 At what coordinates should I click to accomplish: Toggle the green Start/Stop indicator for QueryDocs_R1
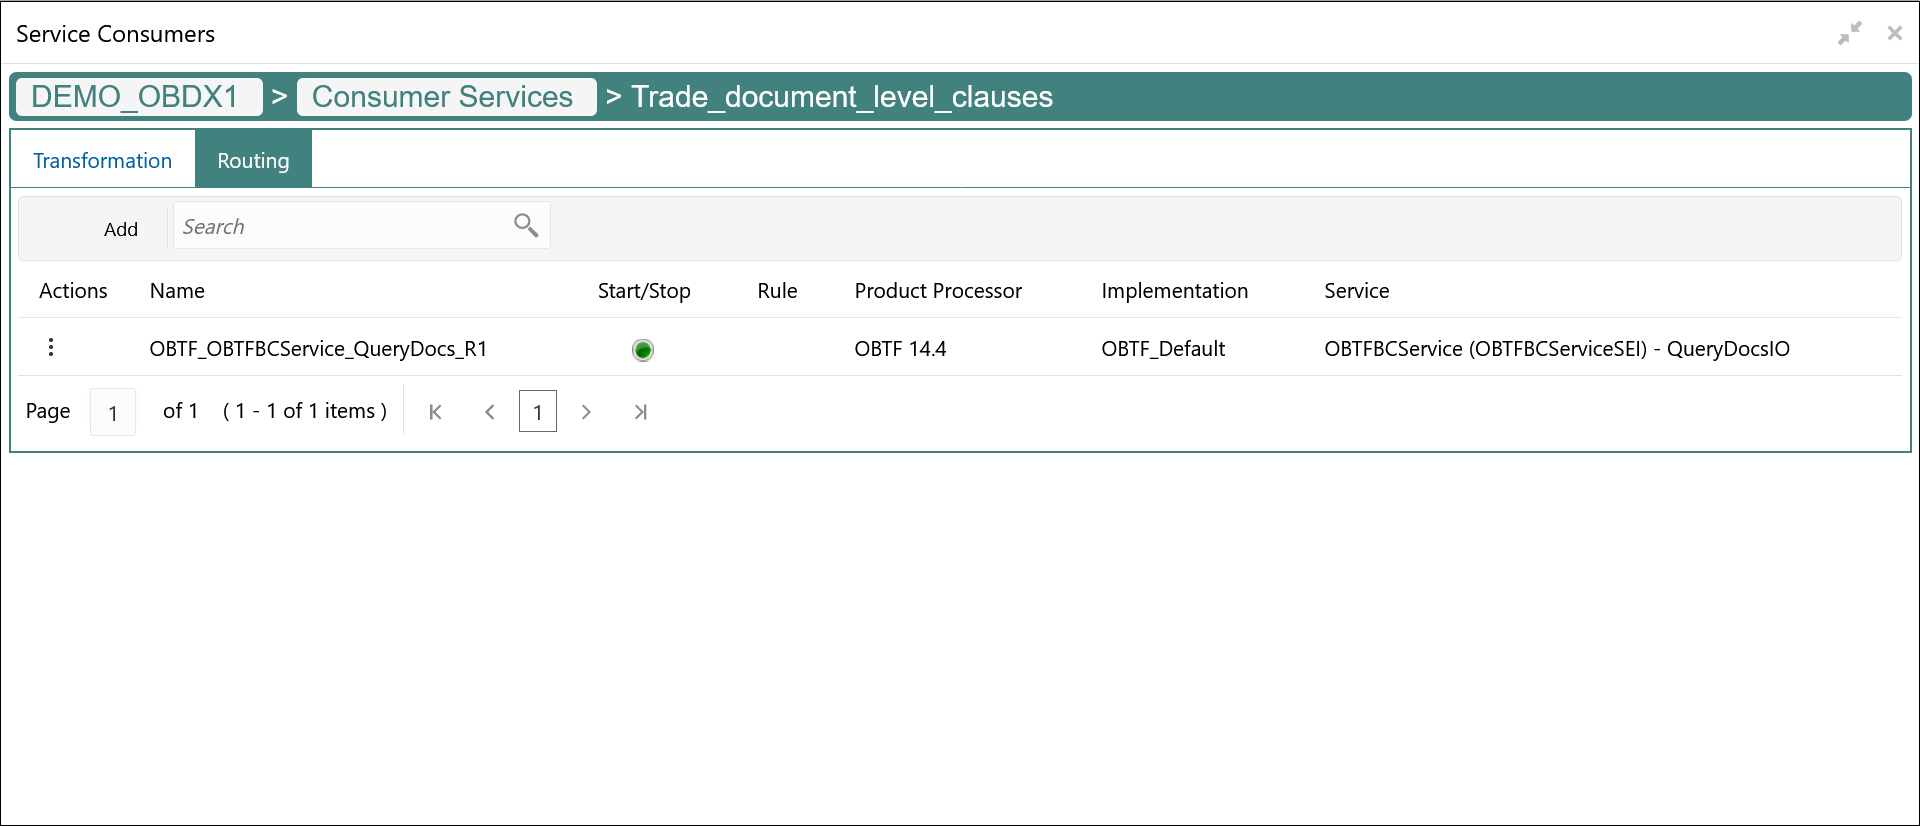[x=643, y=350]
